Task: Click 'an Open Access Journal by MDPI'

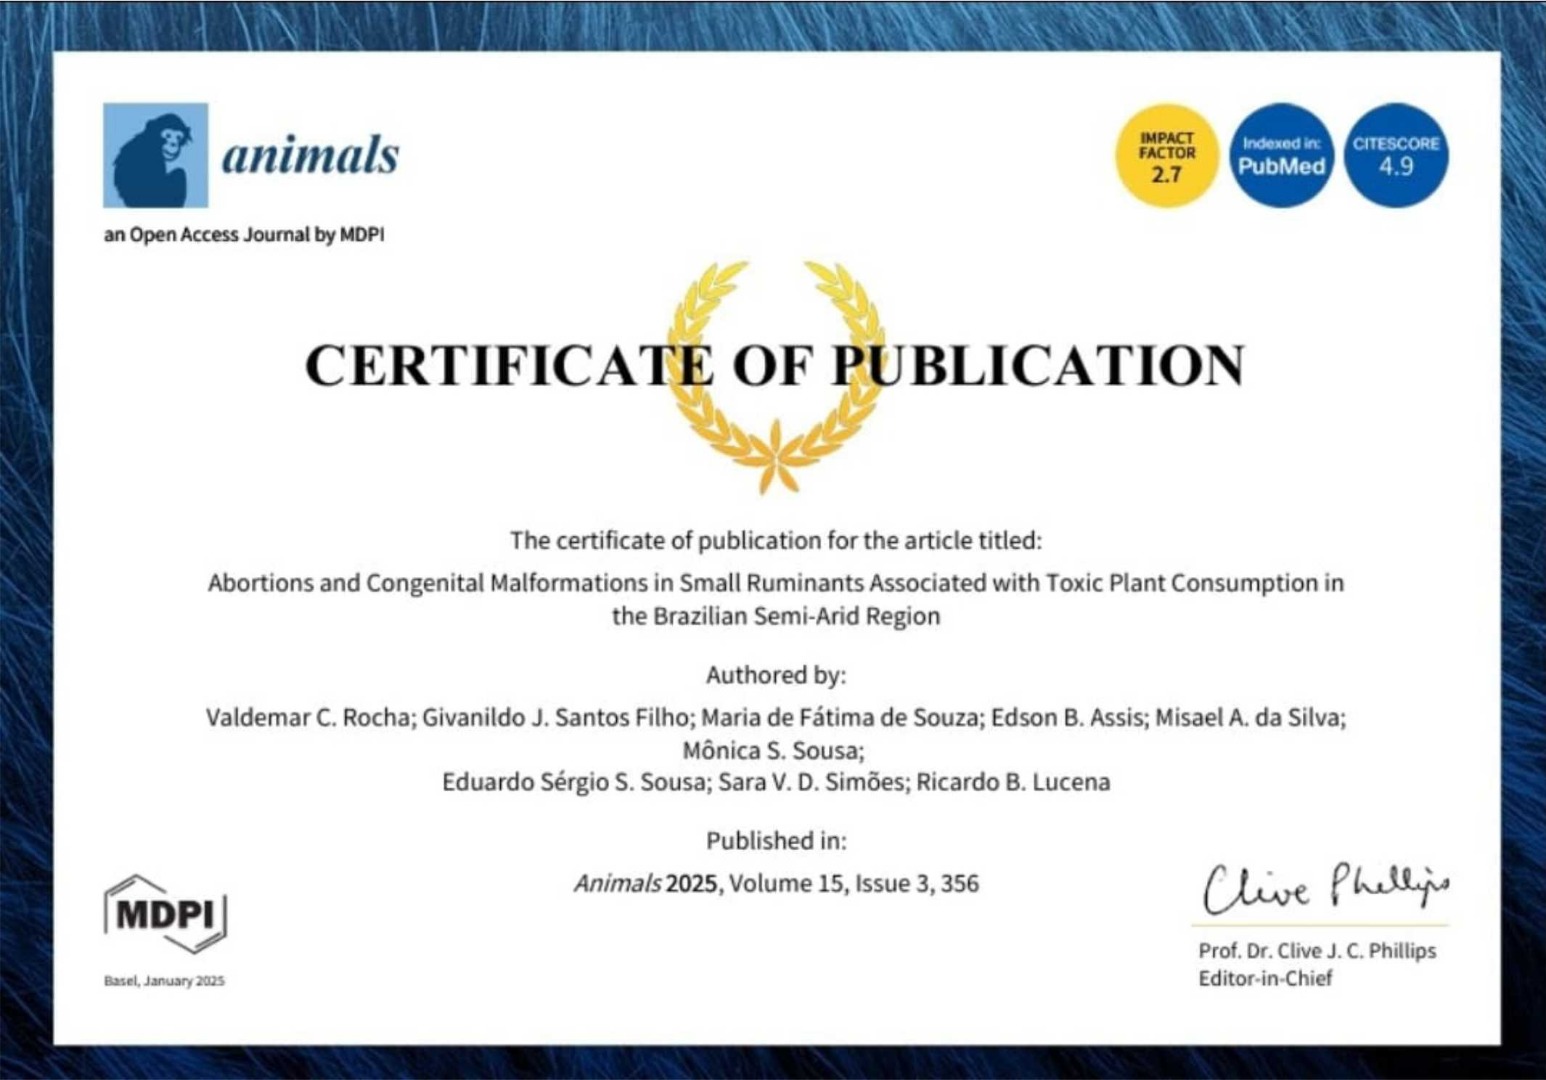Action: [243, 235]
